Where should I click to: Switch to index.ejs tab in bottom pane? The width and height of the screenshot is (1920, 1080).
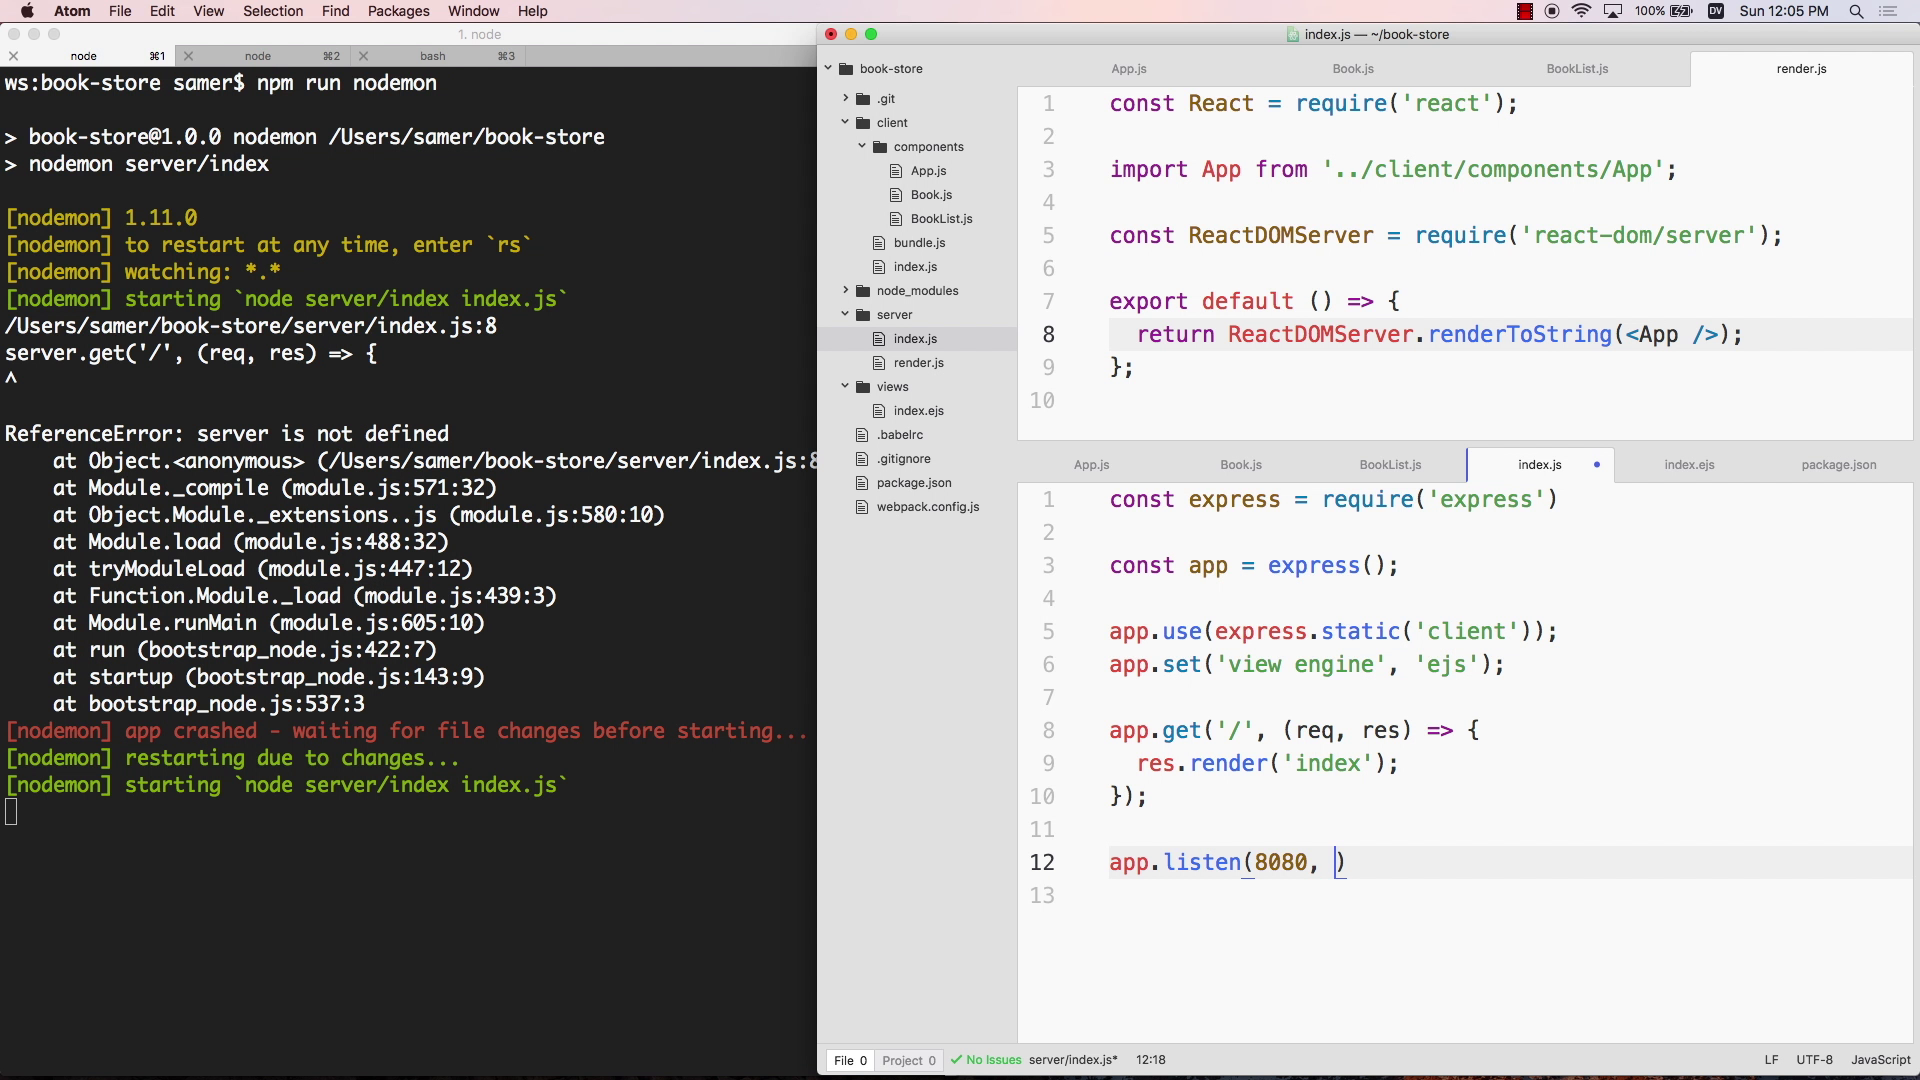1689,465
